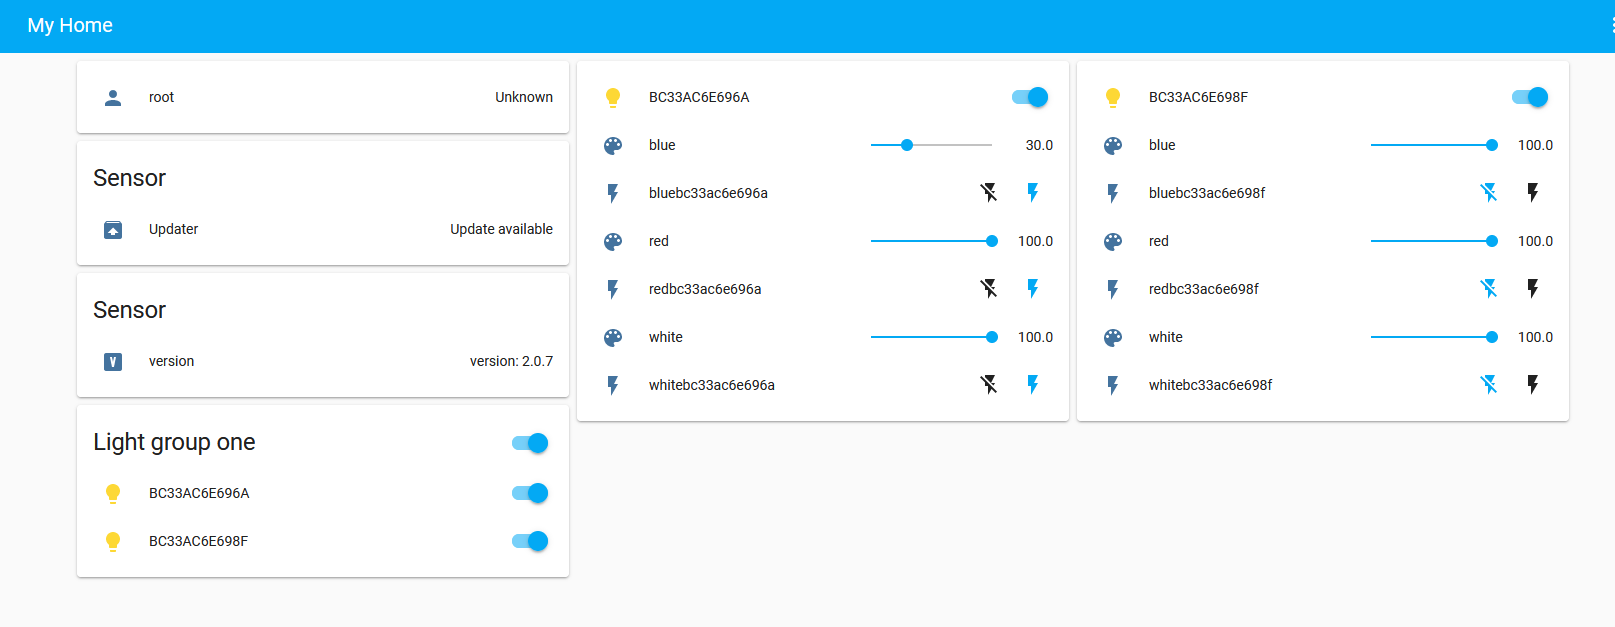Click bolt icon left of bluebc33ac6e696a
The height and width of the screenshot is (627, 1615).
[x=613, y=193]
